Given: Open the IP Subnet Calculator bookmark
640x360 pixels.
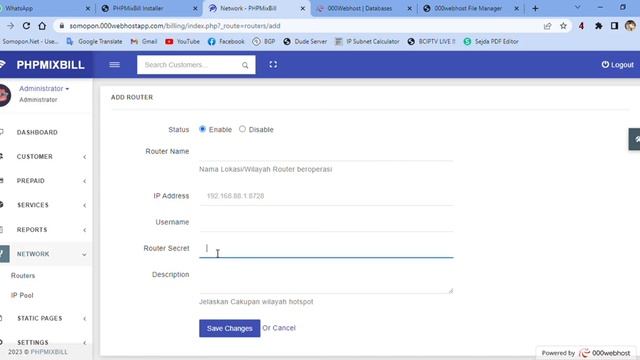Looking at the screenshot, I should pos(367,42).
